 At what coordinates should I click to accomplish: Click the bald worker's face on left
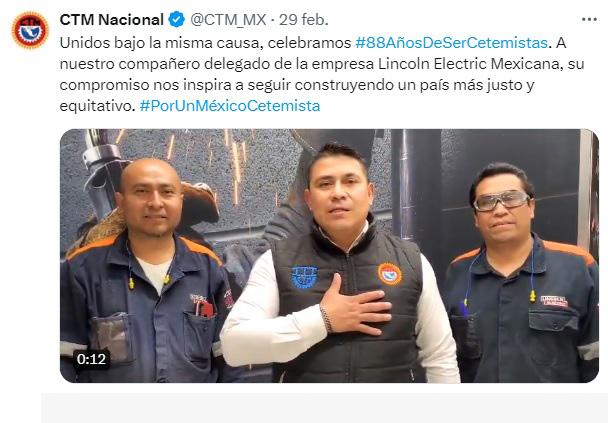click(151, 200)
